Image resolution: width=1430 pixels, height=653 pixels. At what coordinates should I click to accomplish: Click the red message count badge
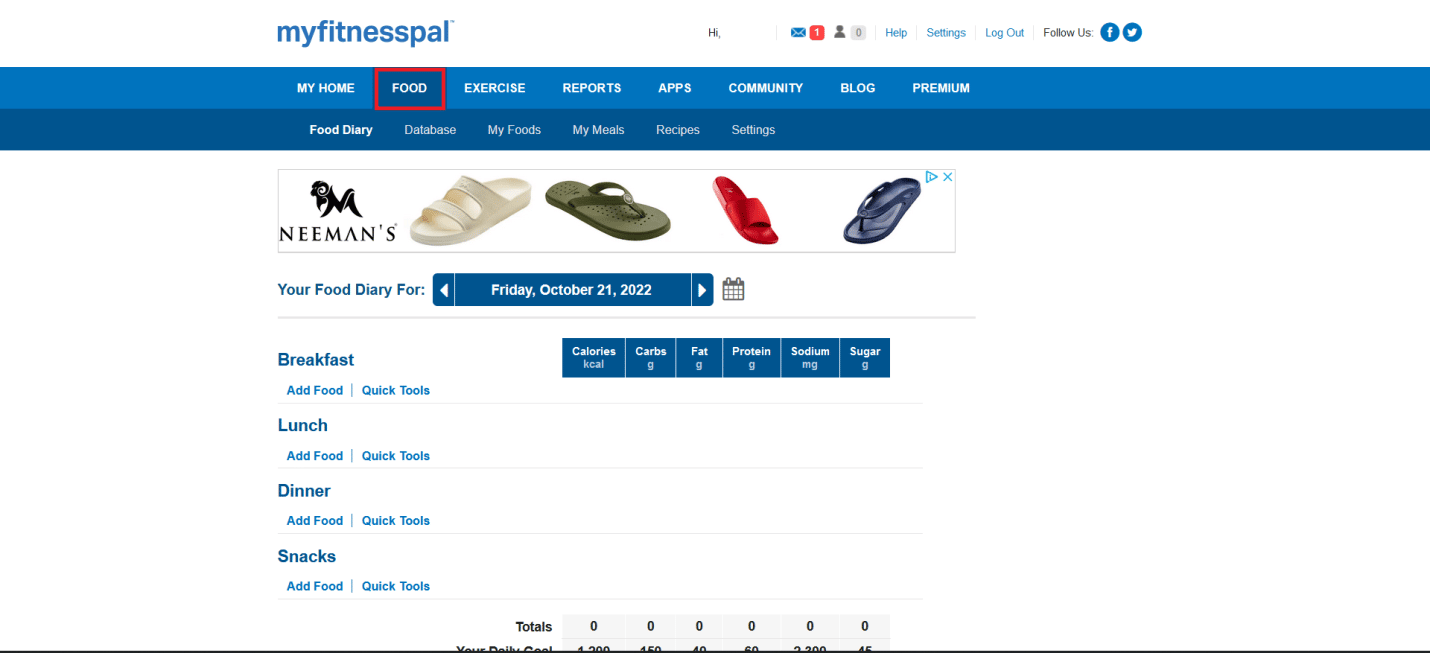817,33
